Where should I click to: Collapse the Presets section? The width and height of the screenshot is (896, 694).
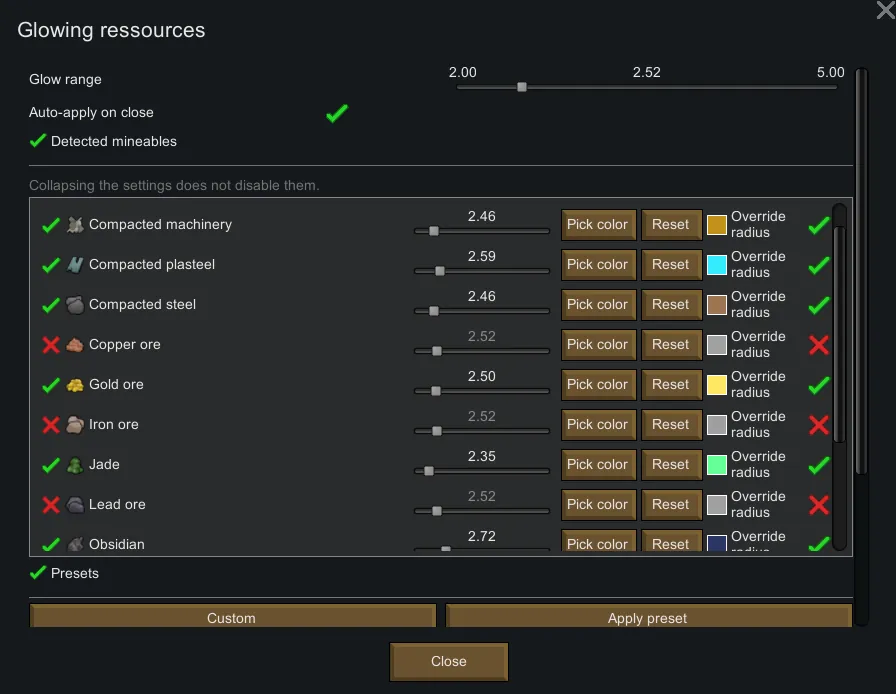click(38, 573)
